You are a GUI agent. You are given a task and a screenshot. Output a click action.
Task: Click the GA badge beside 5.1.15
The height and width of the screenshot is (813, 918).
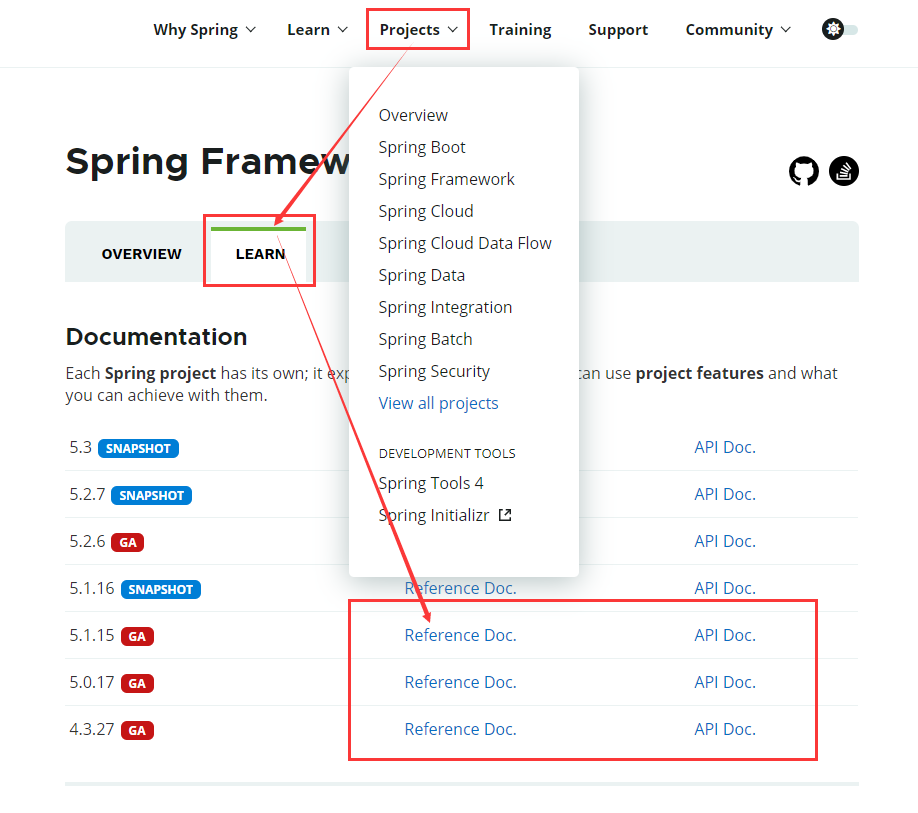point(137,636)
